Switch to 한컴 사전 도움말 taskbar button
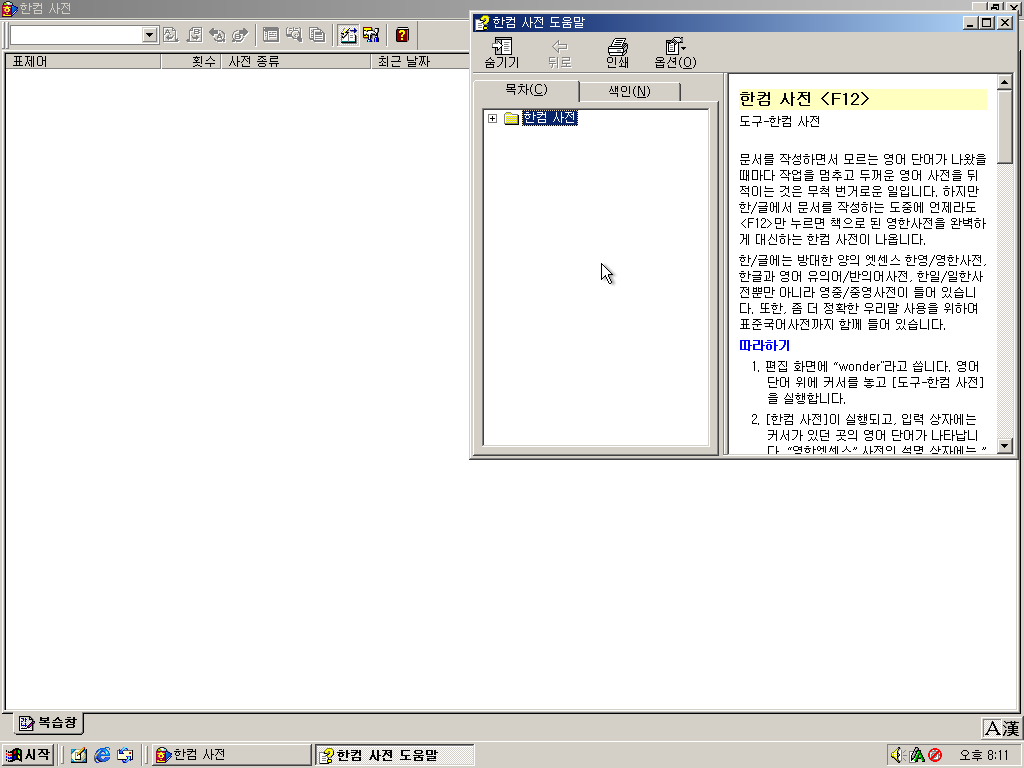This screenshot has height=768, width=1024. [394, 755]
